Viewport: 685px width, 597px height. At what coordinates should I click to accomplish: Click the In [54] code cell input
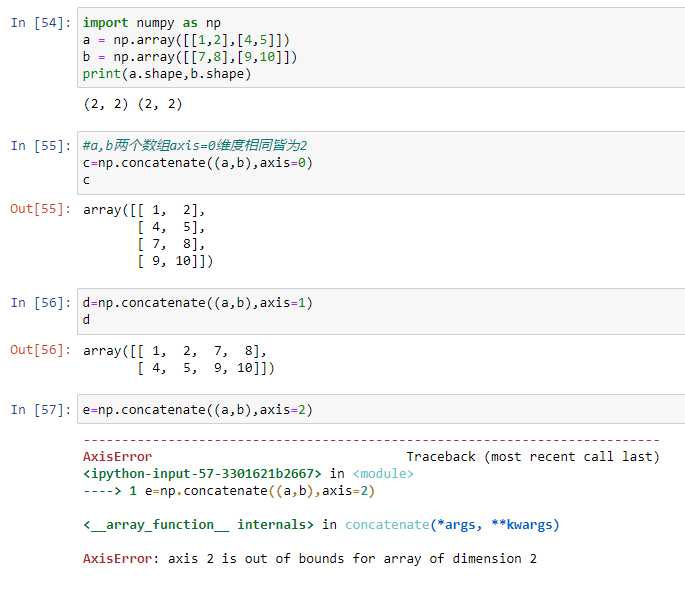coord(381,48)
